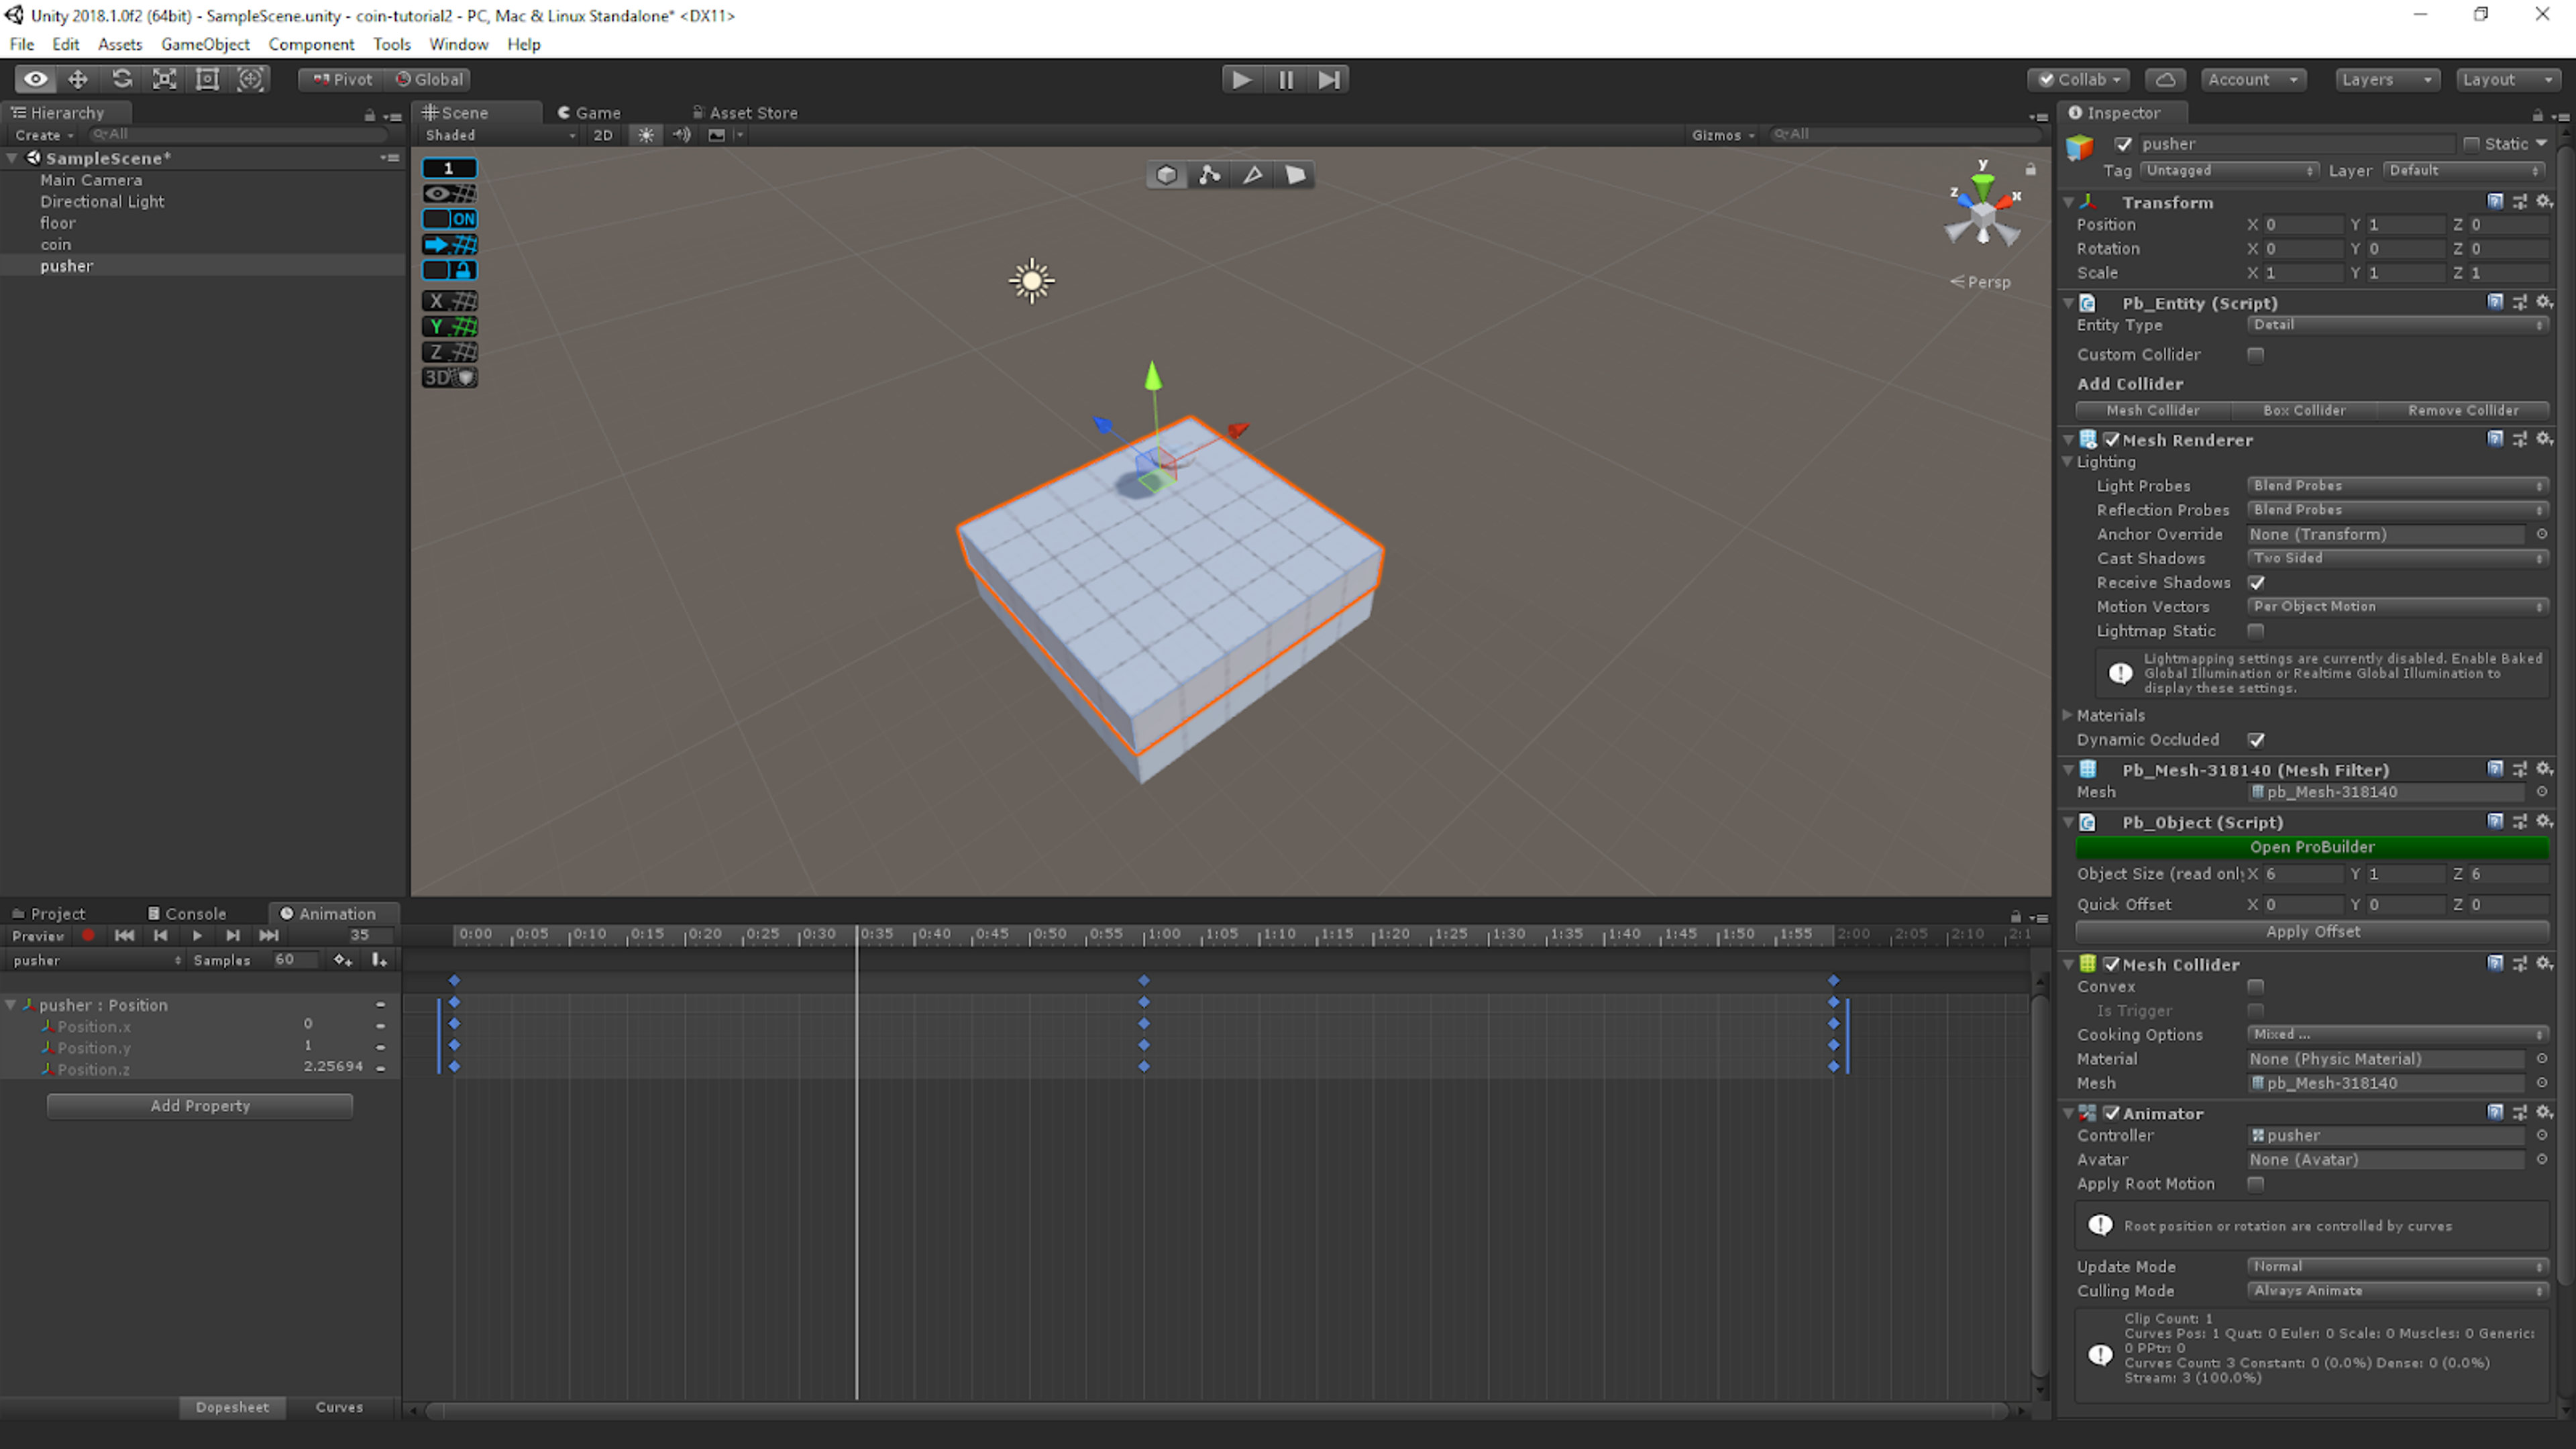Go to previous animation keyframe
Screen dimensions: 2576x1449
(160, 935)
